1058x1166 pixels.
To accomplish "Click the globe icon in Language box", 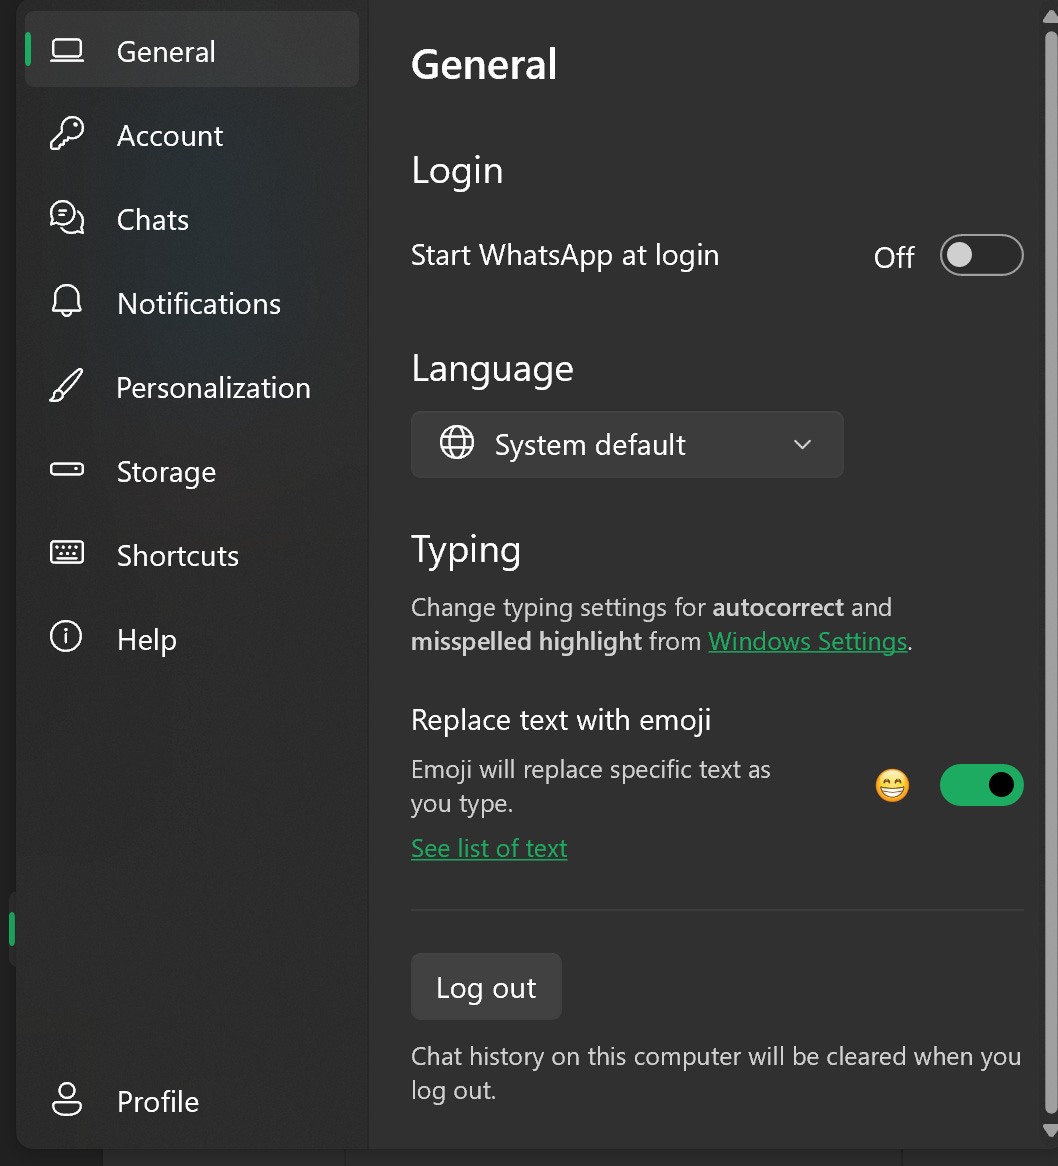I will 457,443.
